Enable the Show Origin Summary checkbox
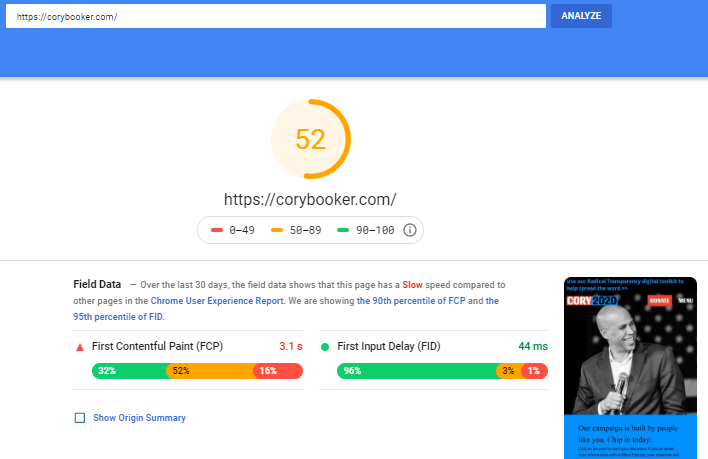 (x=80, y=418)
